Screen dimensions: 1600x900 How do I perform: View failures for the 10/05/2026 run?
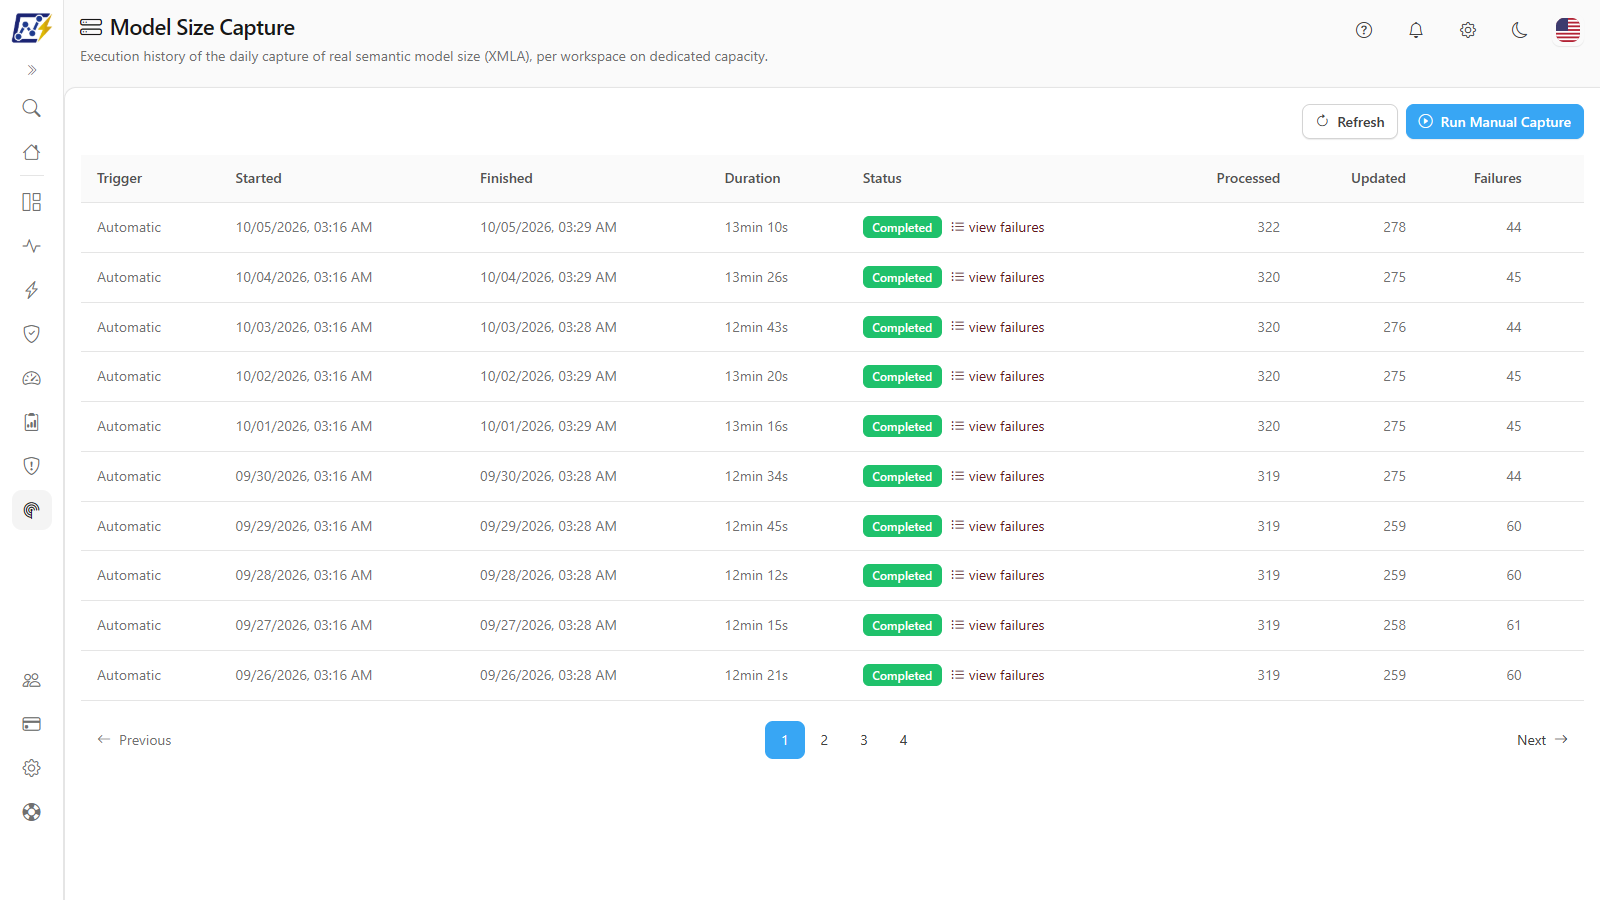click(998, 227)
